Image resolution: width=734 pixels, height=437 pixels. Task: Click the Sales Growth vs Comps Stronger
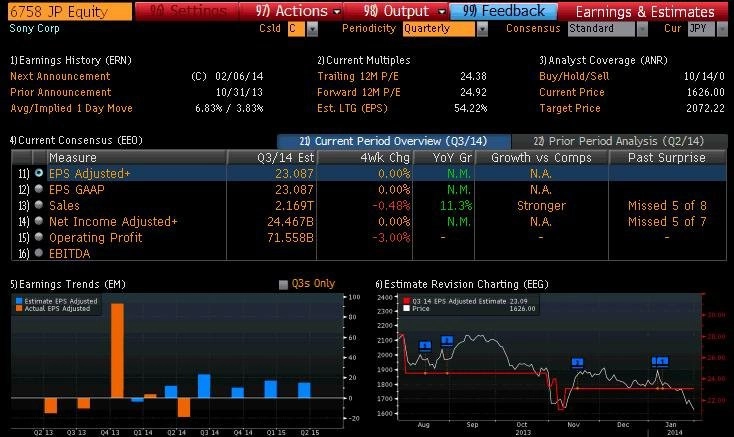click(x=541, y=205)
